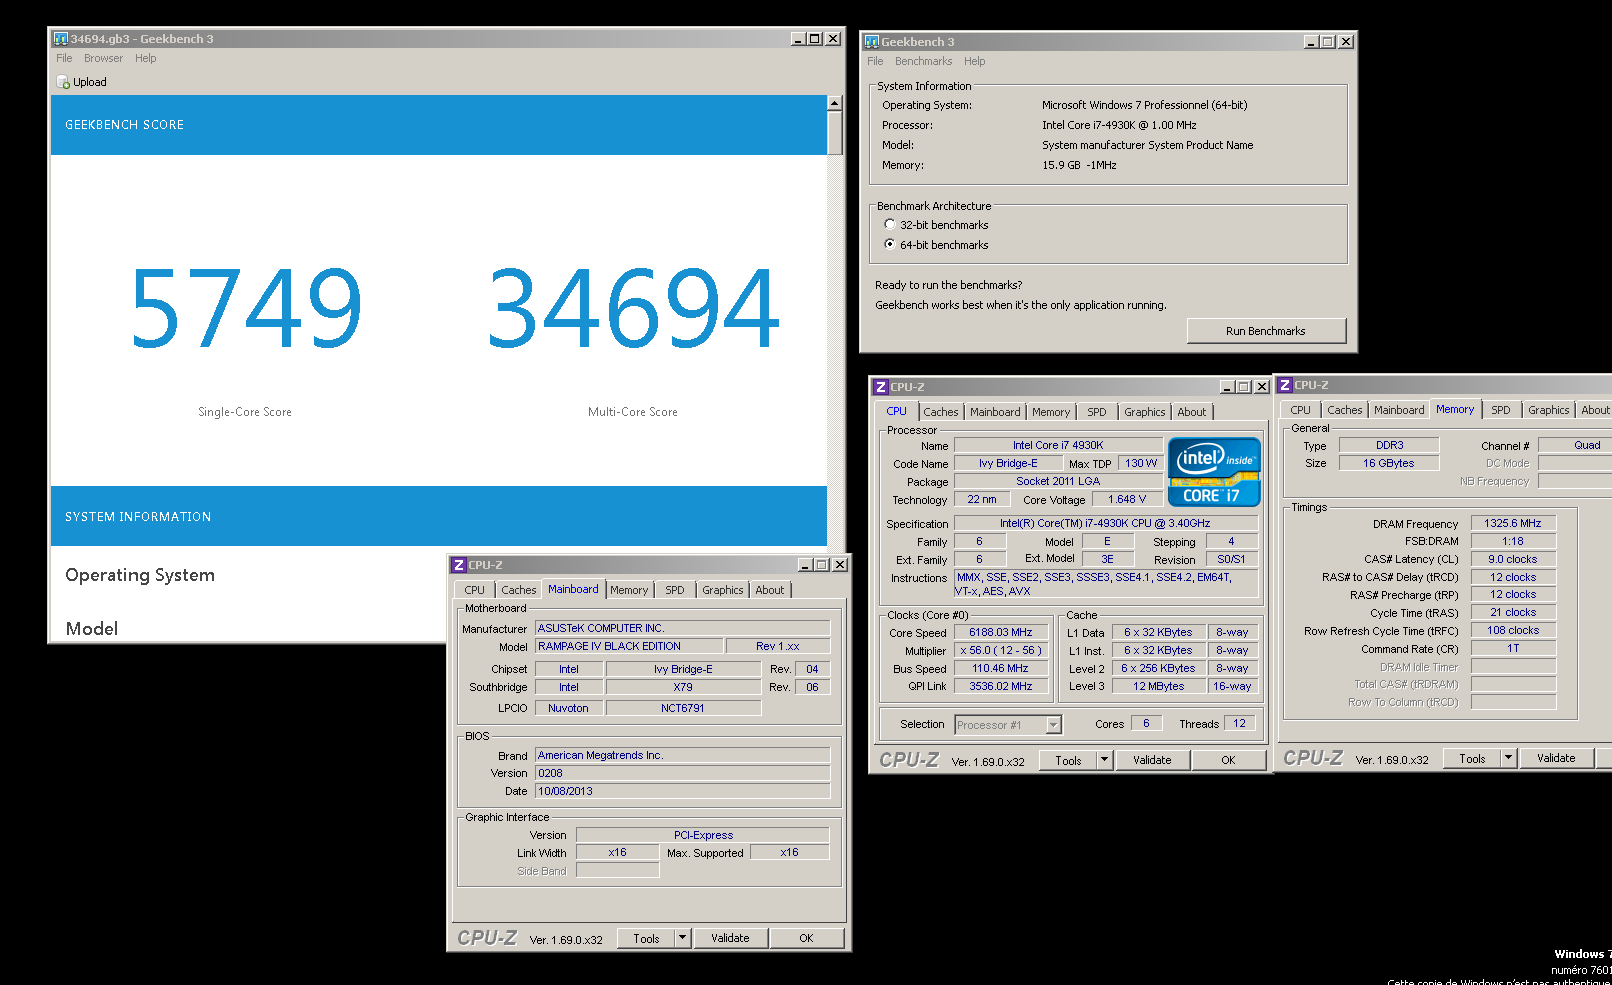Click Specification field i7-4930K @ 3.40GHz
1612x985 pixels.
(1105, 523)
